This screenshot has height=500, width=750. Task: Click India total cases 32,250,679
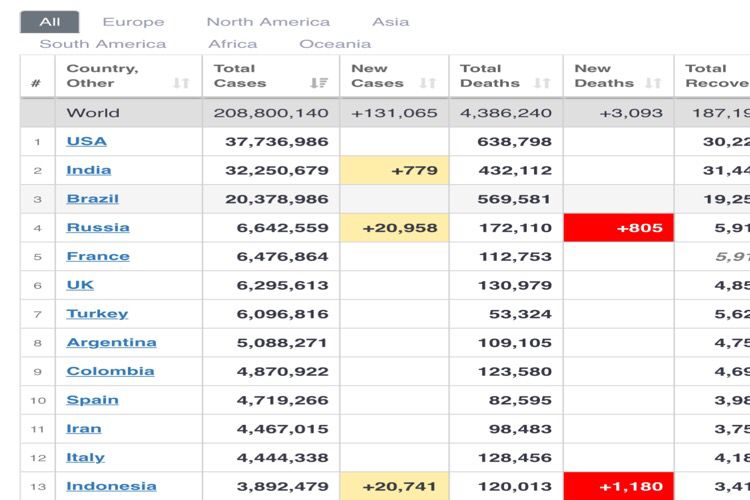click(277, 170)
